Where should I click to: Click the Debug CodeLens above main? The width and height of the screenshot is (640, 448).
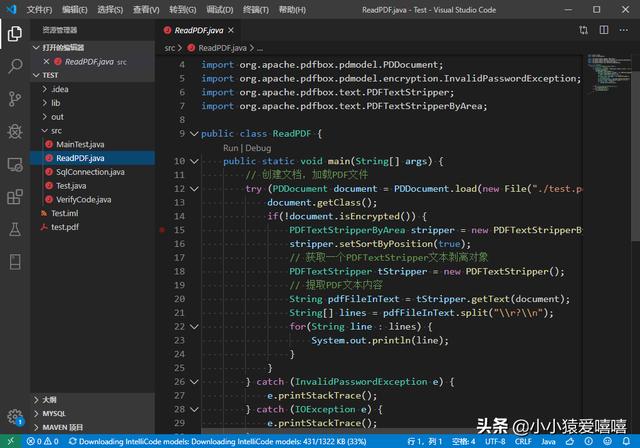[x=258, y=148]
